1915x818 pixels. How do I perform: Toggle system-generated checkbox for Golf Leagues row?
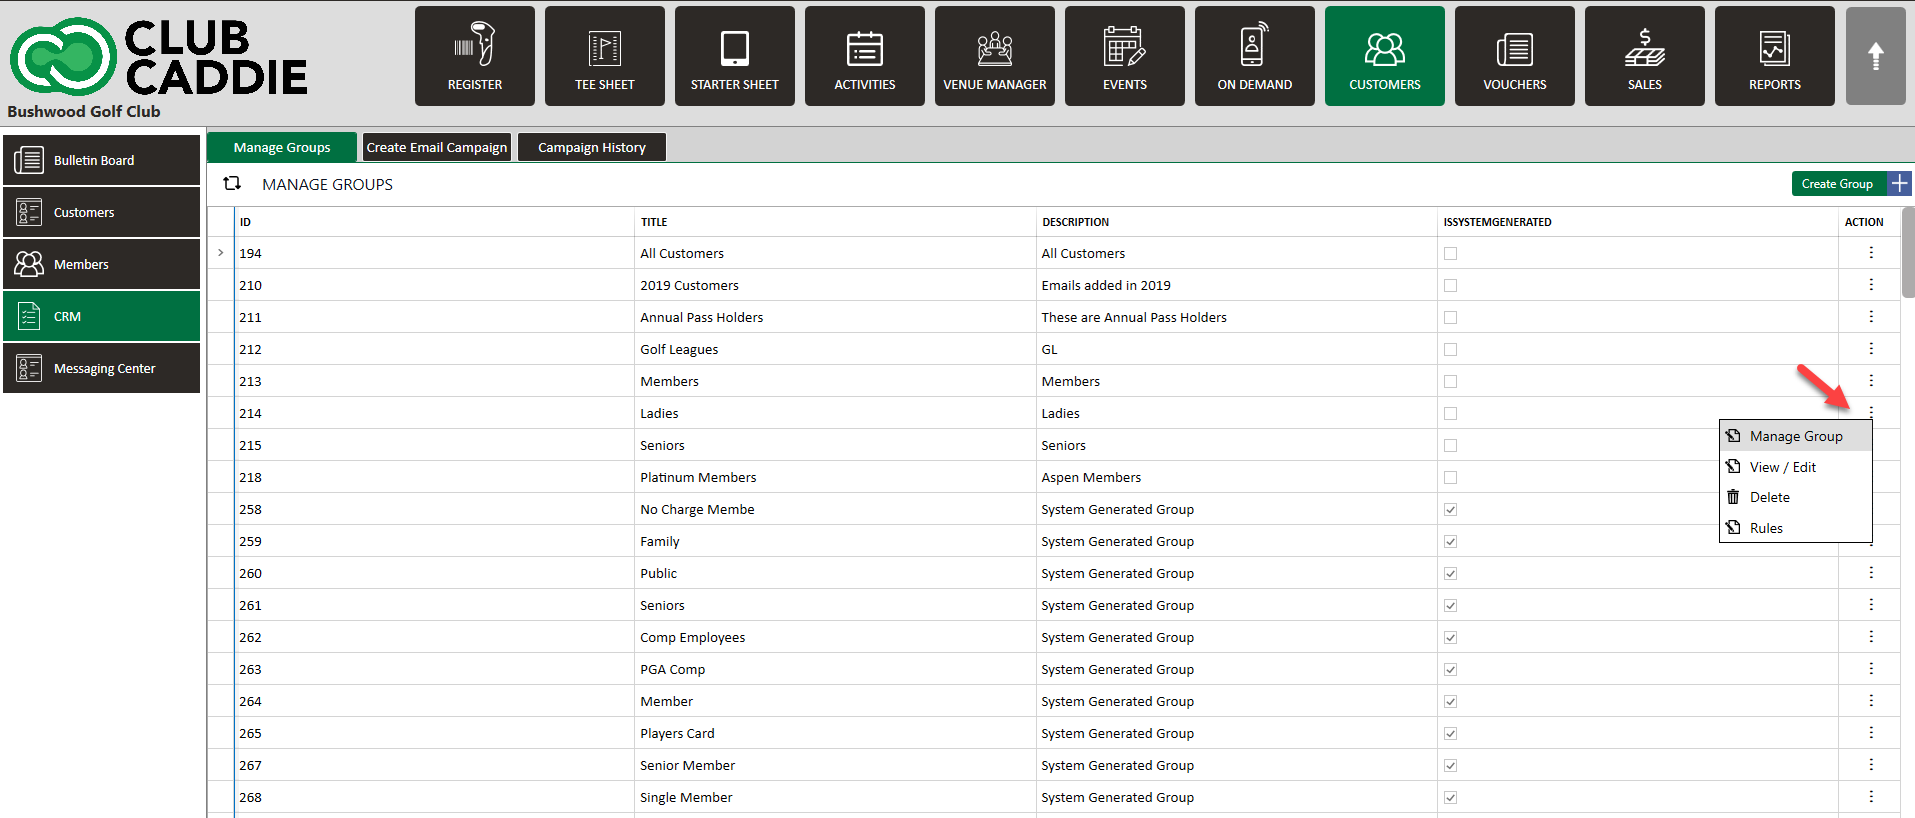point(1450,350)
